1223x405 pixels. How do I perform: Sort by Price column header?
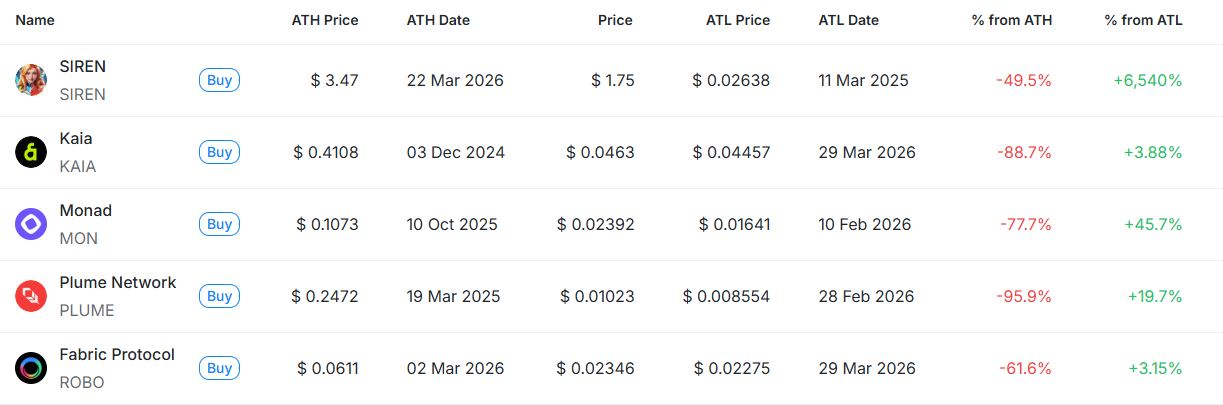pyautogui.click(x=615, y=20)
